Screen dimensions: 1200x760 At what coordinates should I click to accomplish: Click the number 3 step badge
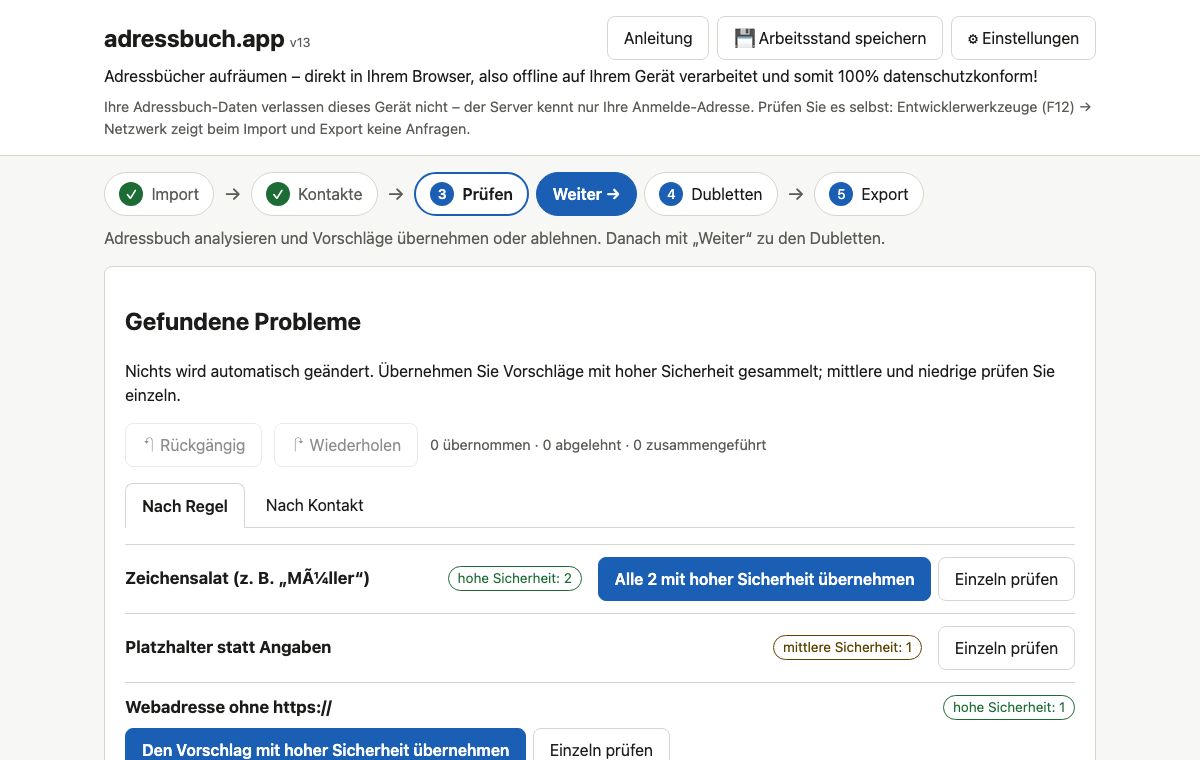click(442, 194)
